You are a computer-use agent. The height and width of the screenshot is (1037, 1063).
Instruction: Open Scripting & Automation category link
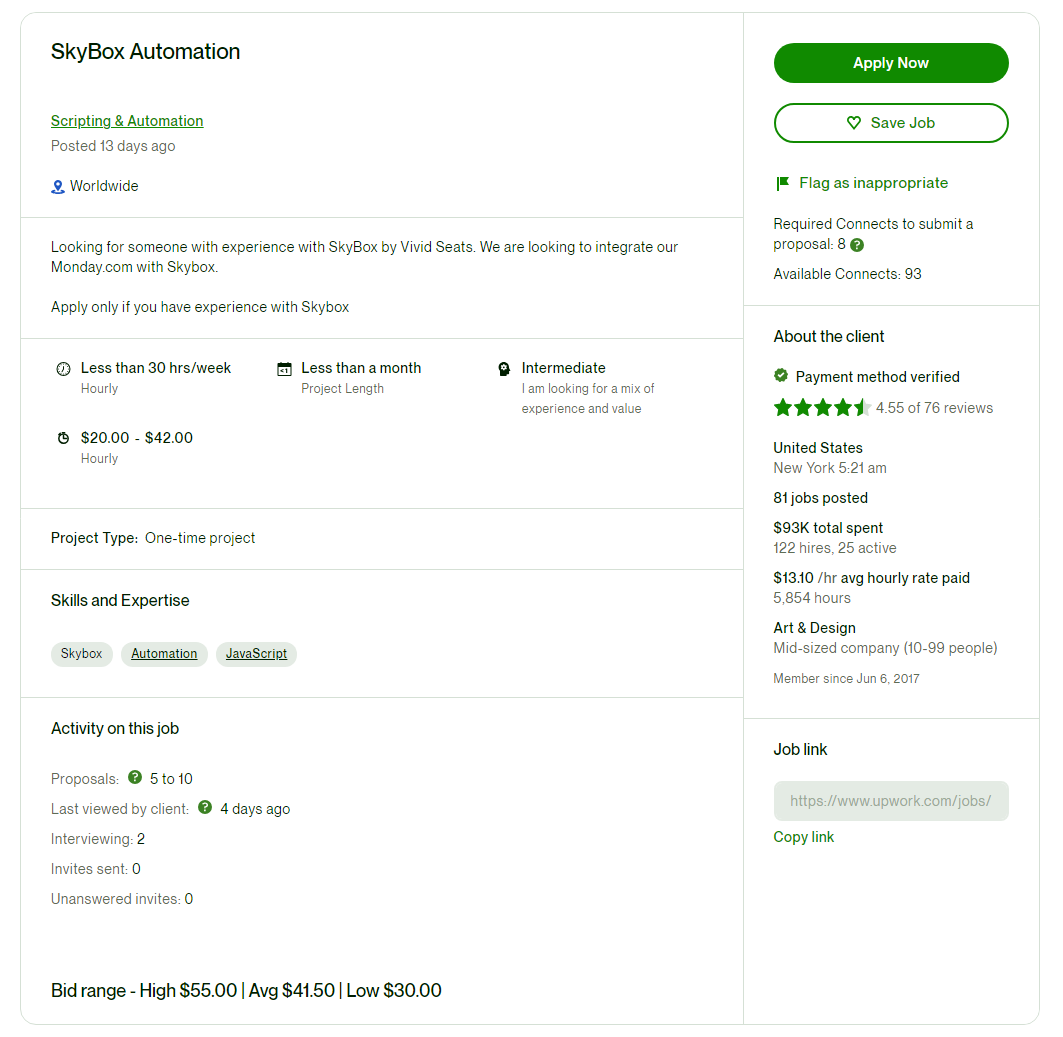click(127, 121)
